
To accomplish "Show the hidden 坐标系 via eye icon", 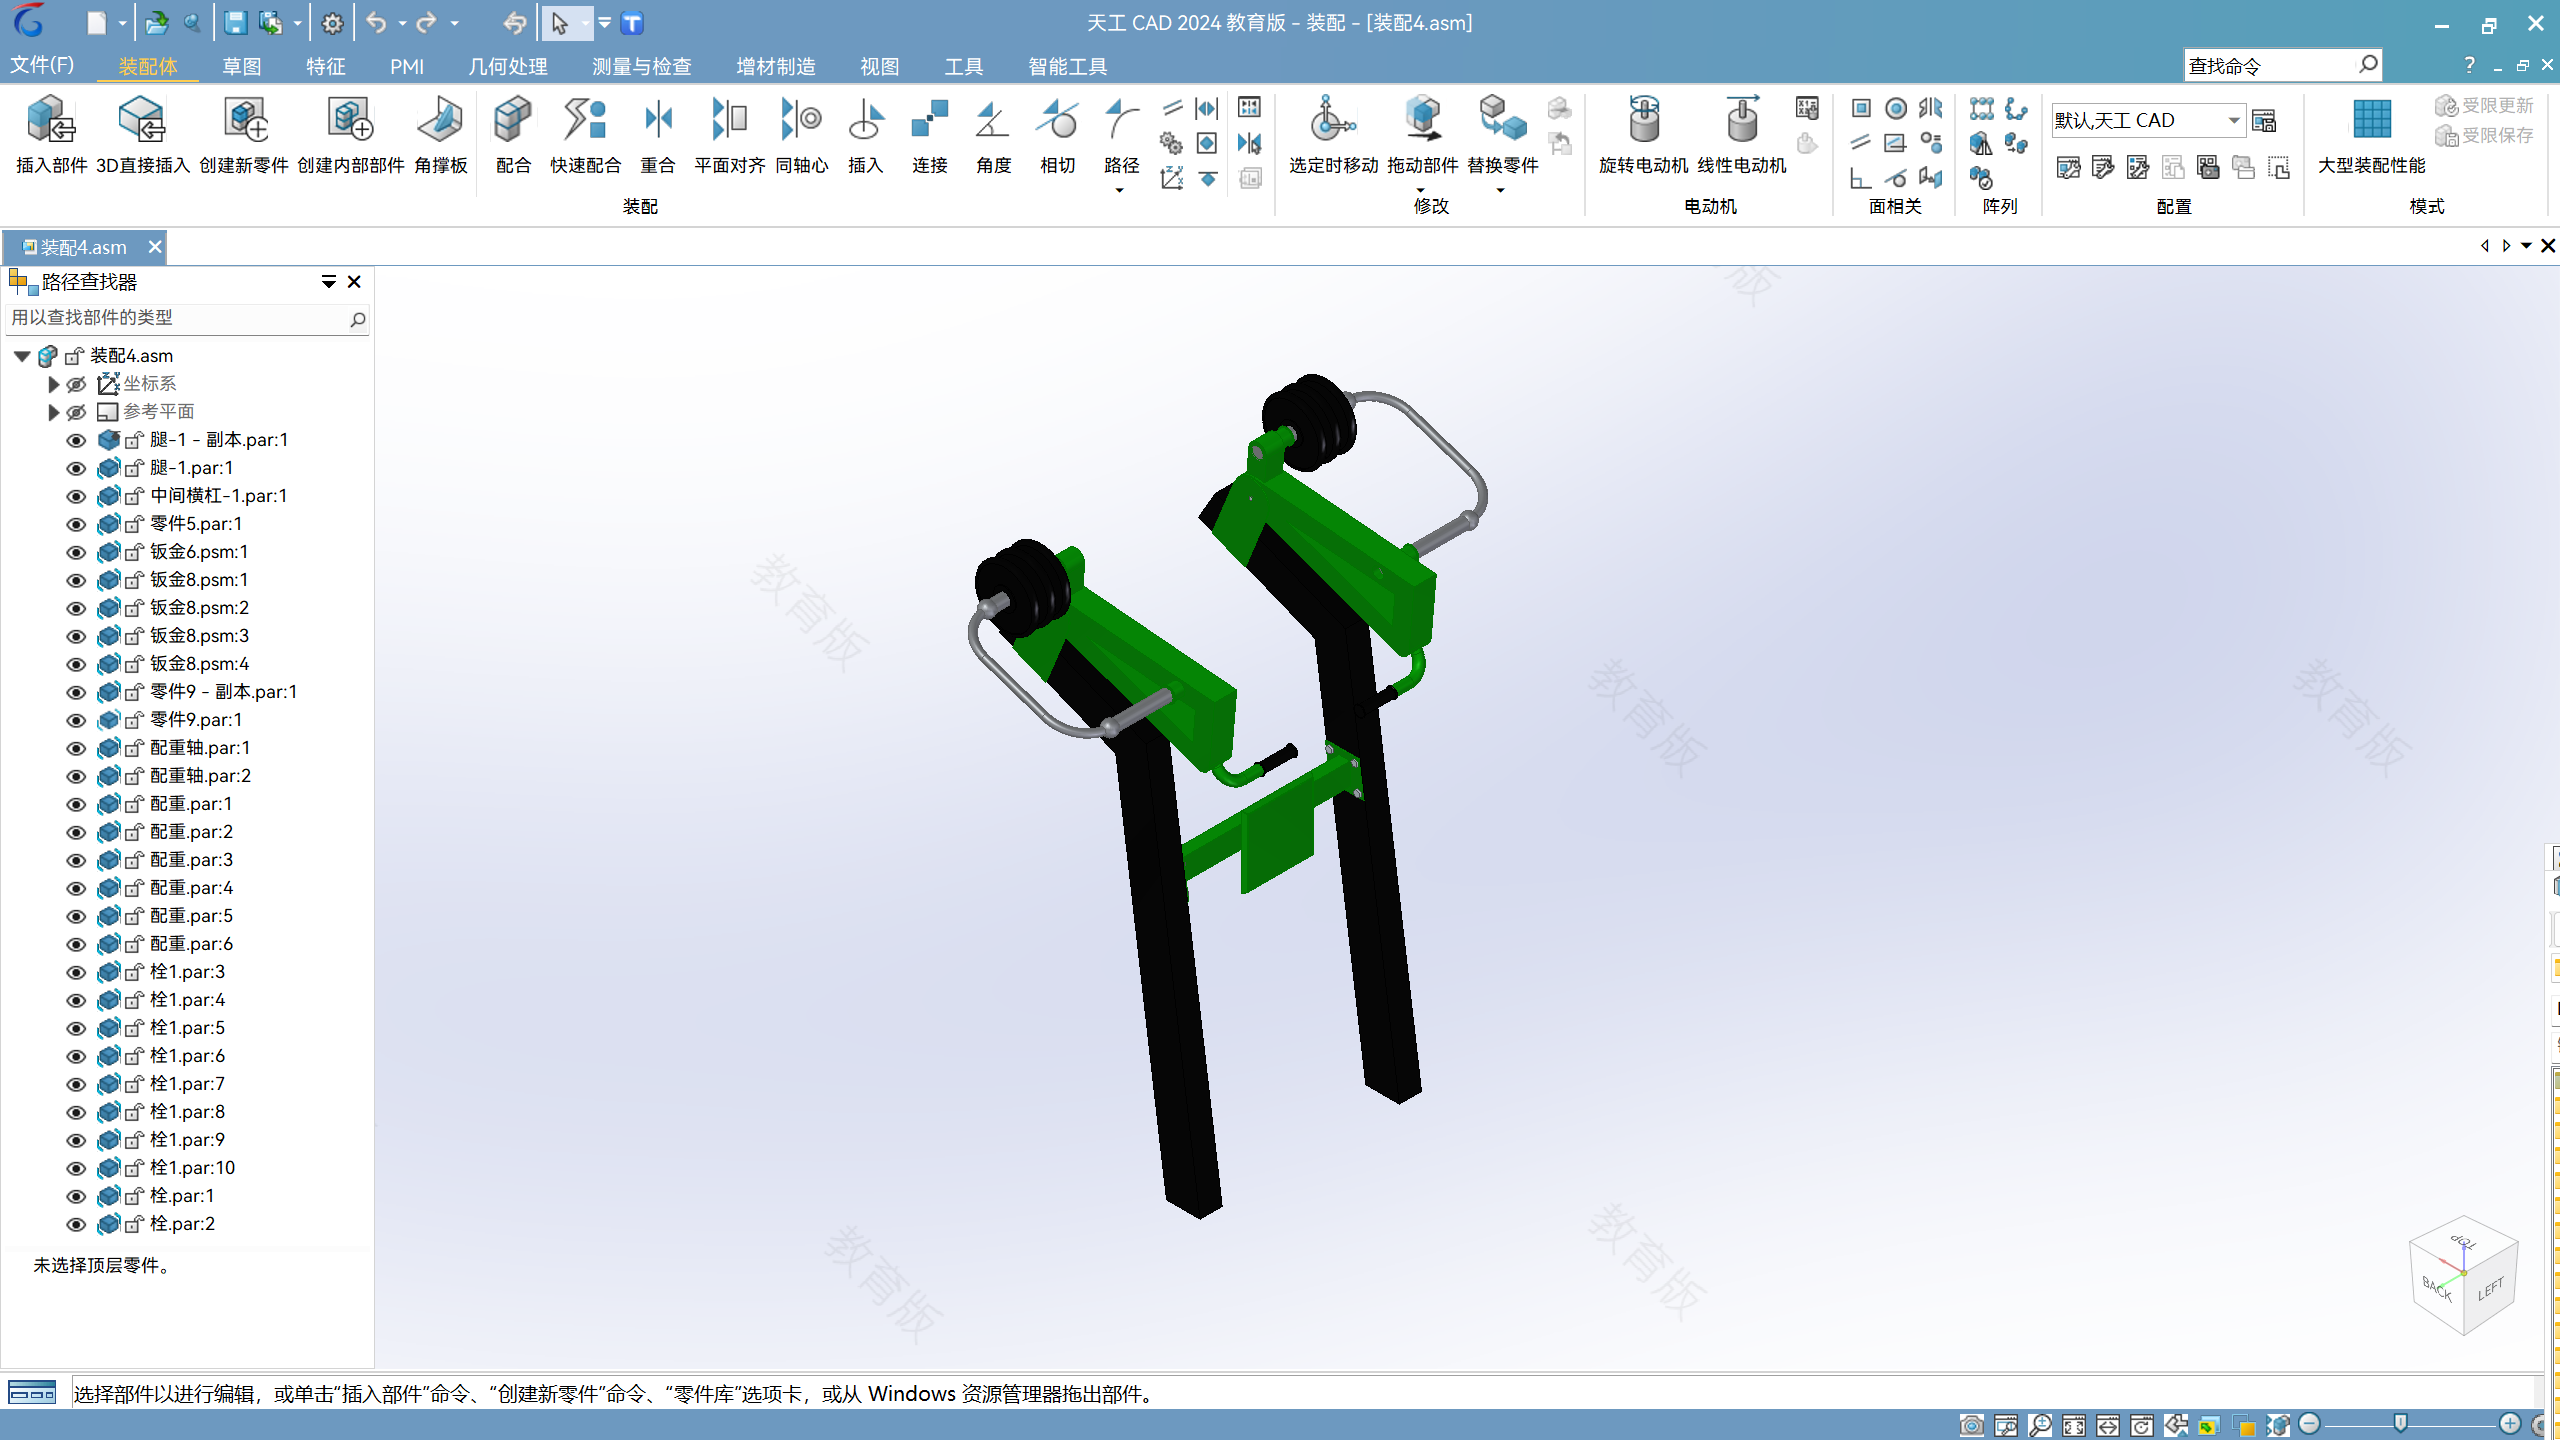I will tap(76, 384).
